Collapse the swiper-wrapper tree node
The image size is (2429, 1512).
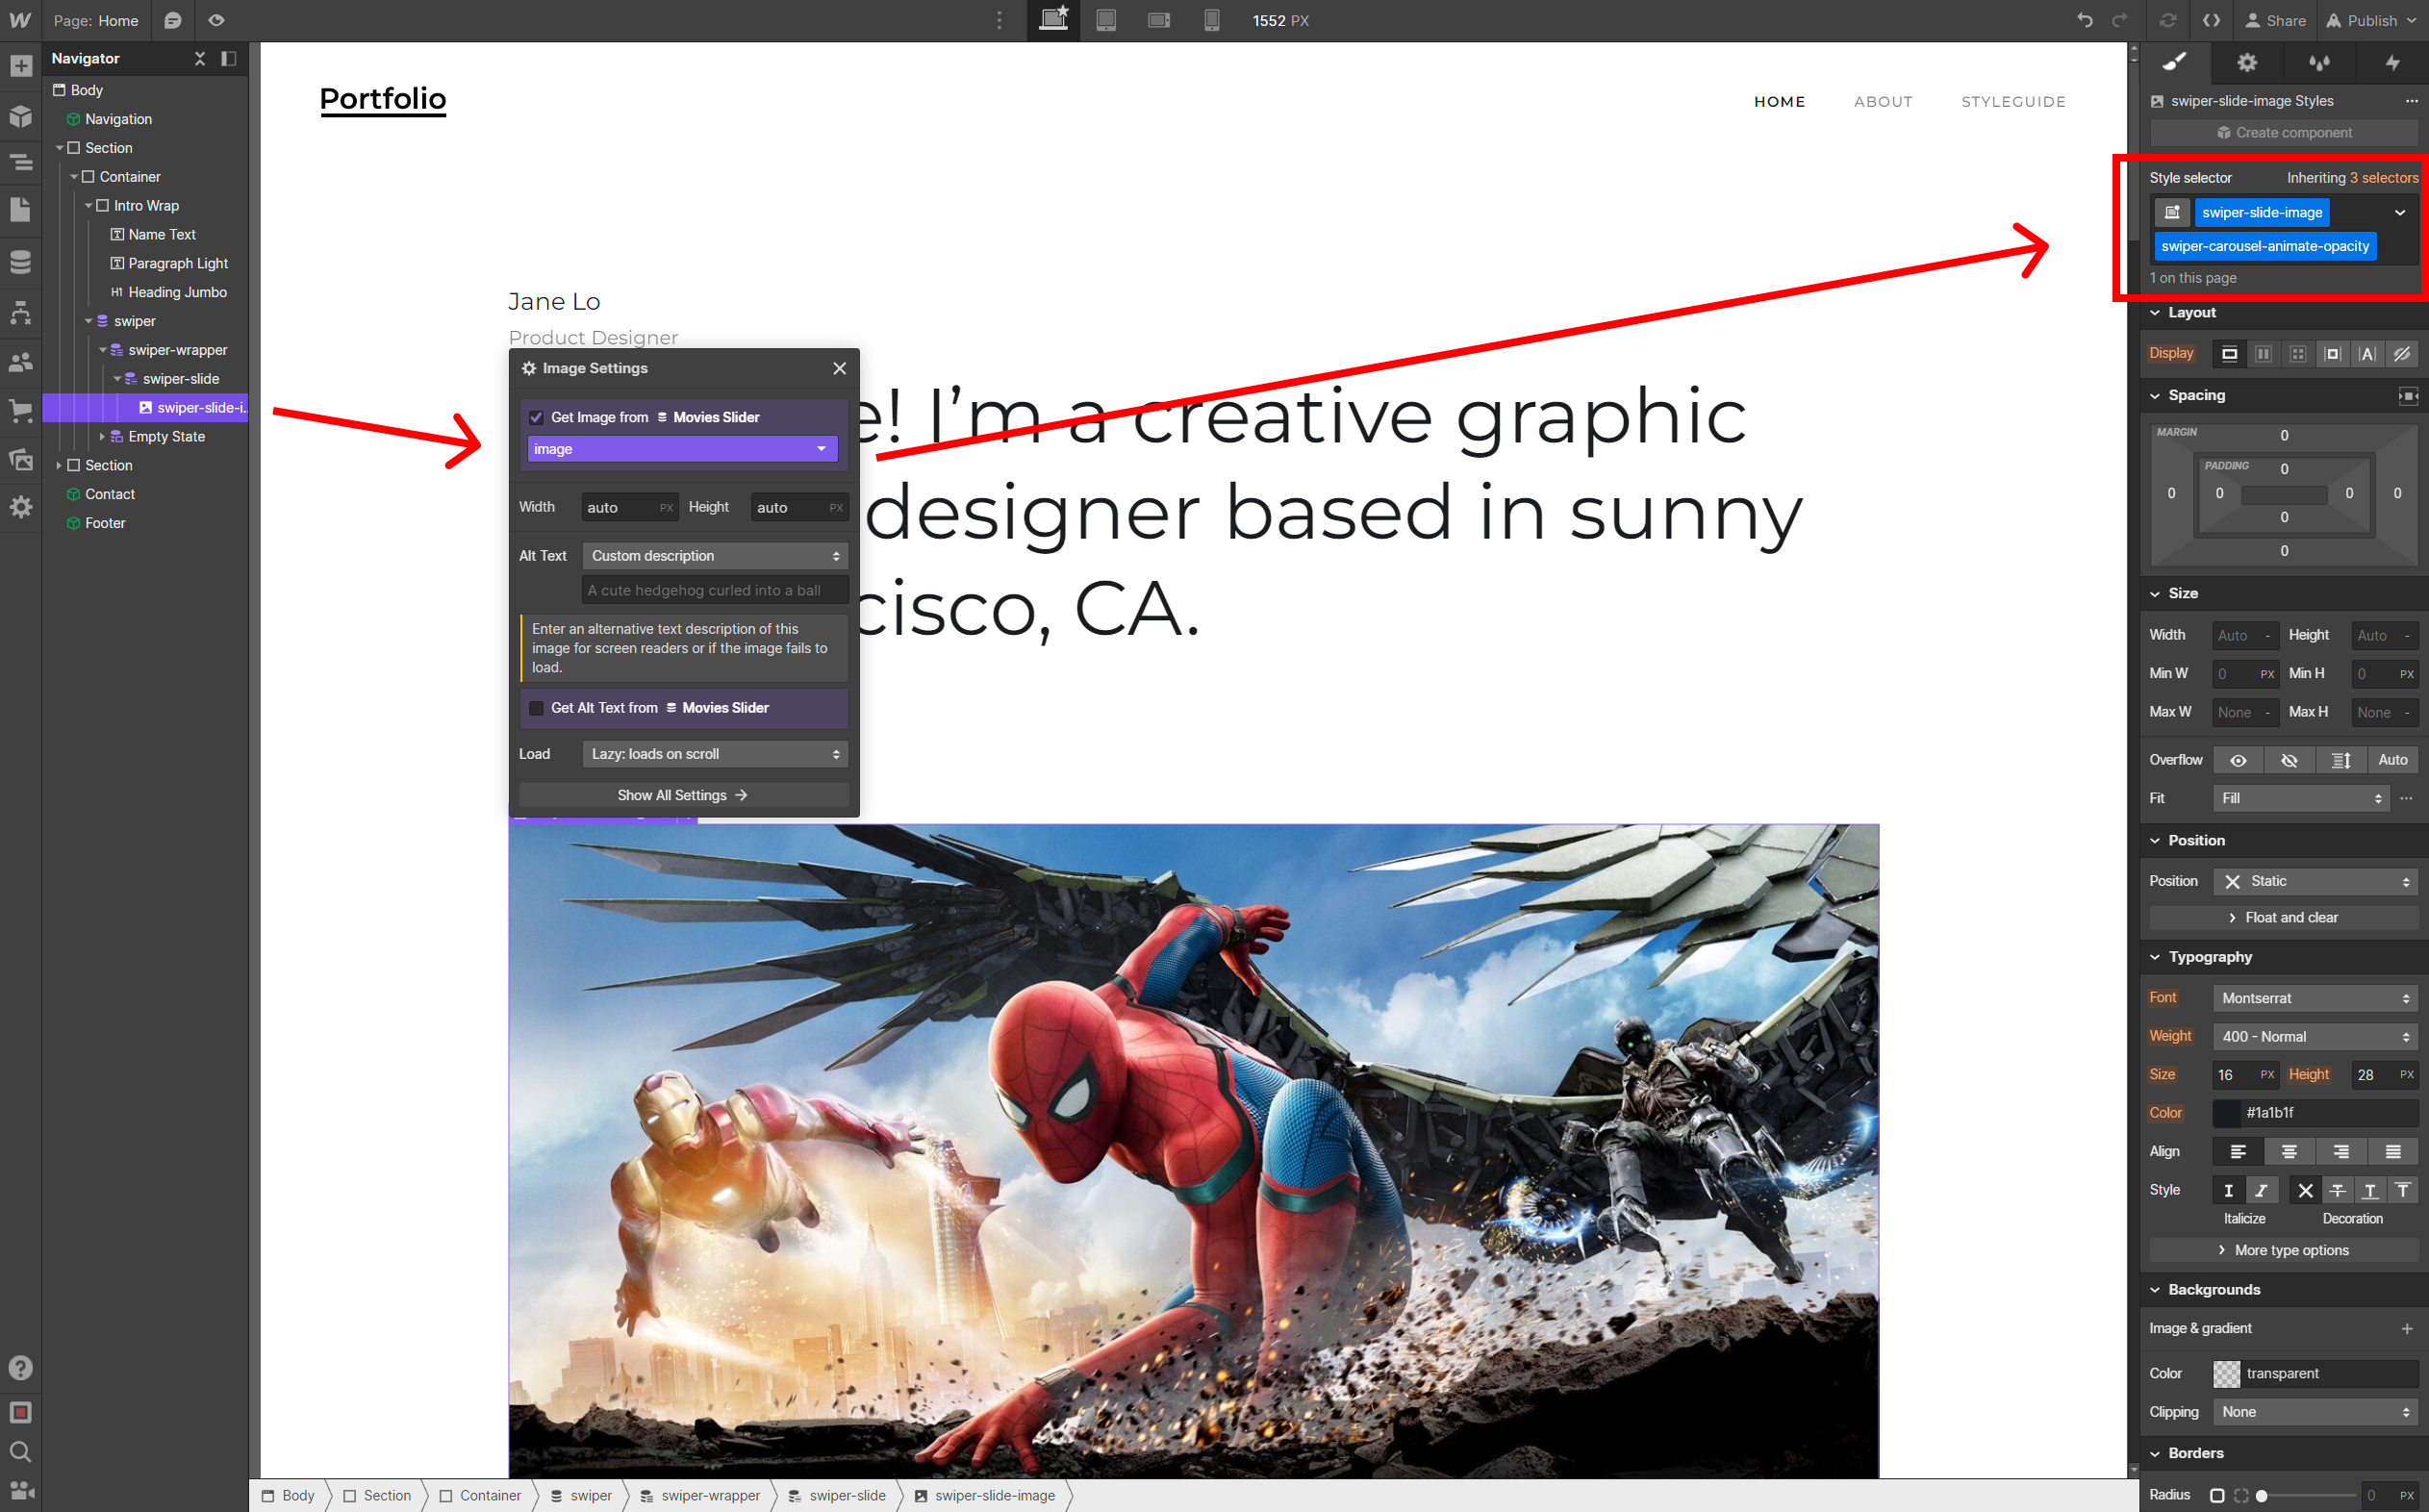pos(103,350)
